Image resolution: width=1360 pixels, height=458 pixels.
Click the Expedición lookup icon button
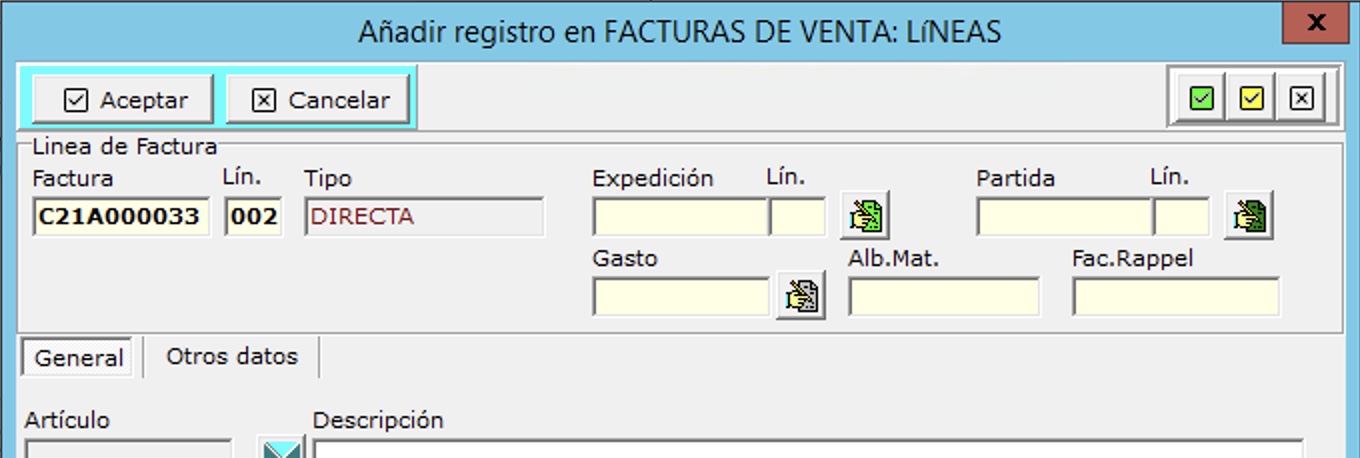[864, 216]
